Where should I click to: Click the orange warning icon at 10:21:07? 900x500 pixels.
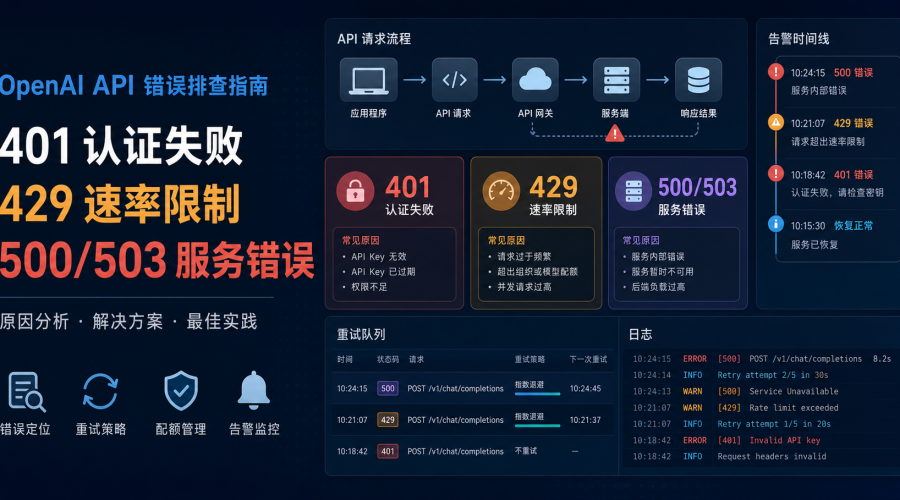[775, 122]
